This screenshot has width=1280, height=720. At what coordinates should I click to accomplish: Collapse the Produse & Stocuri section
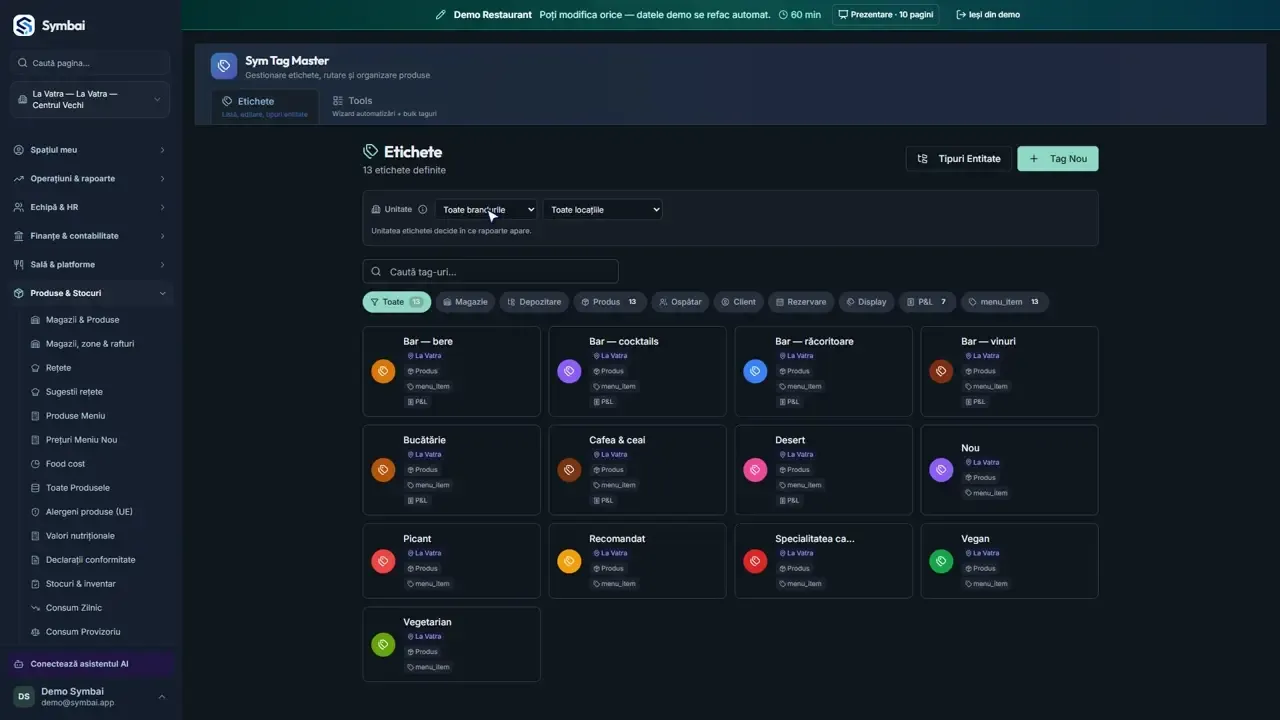[x=90, y=293]
